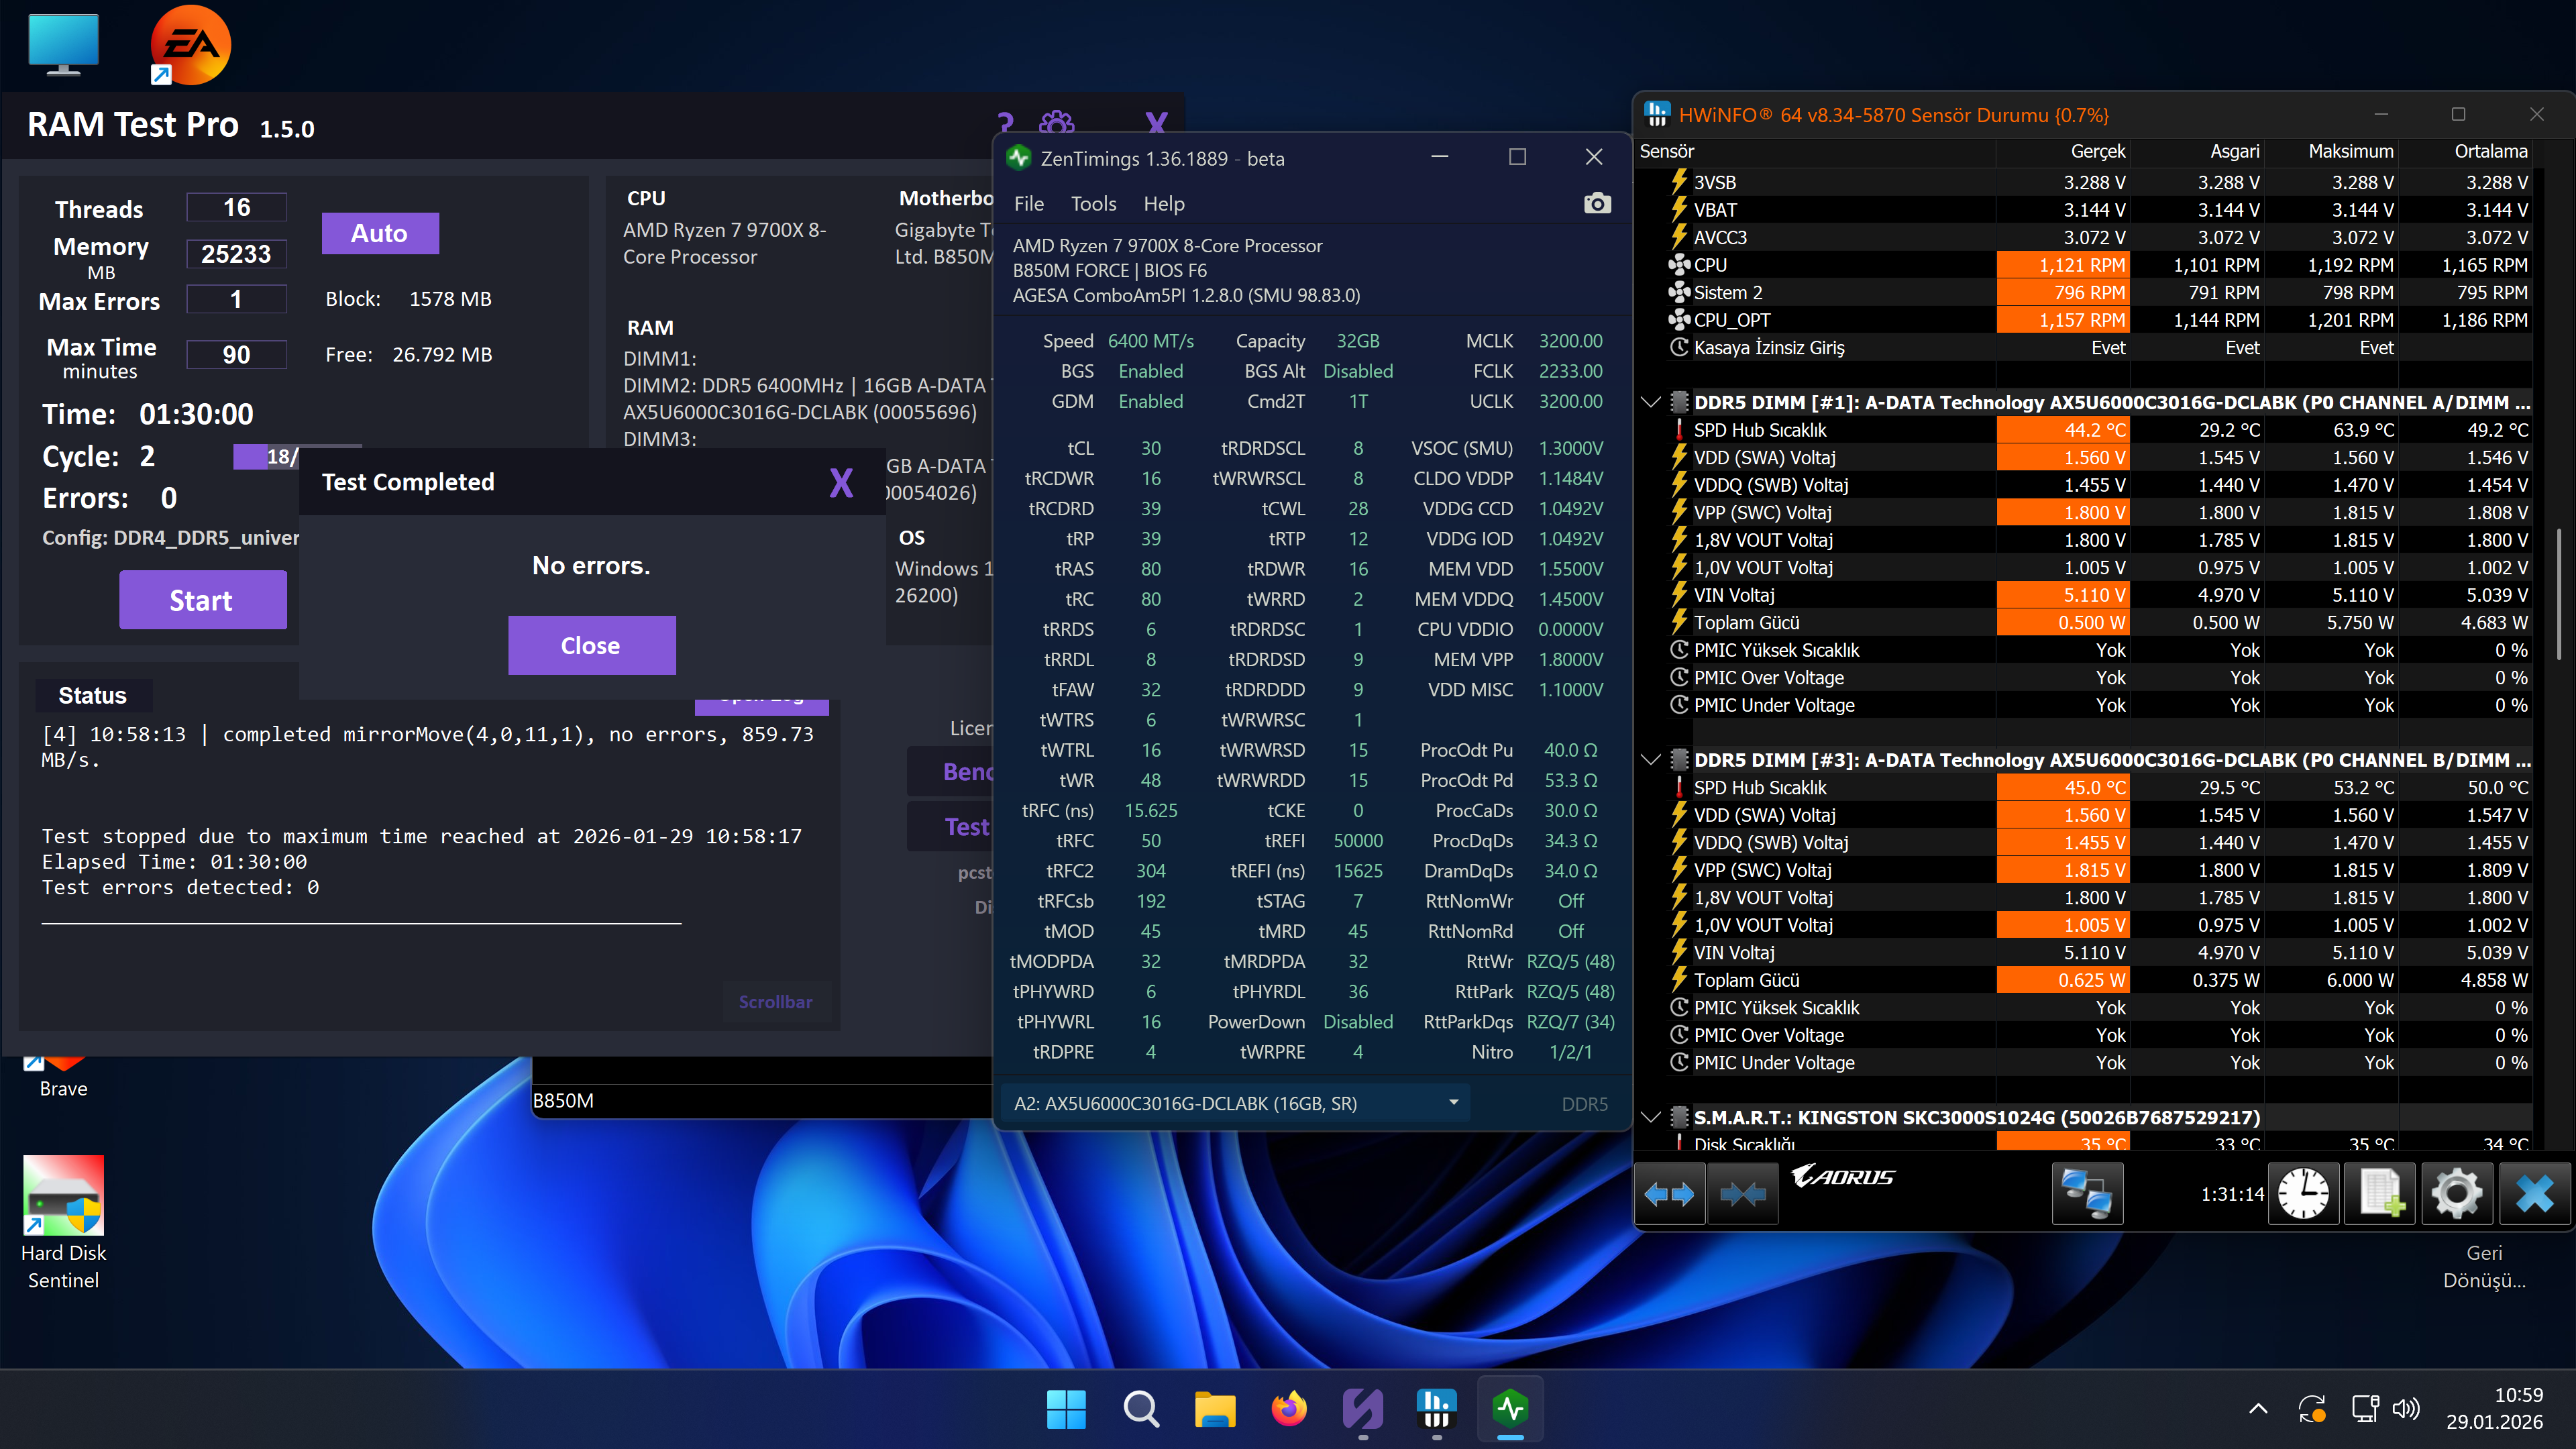Click HWiNFO vertical scrollbar thumb

tap(2560, 594)
